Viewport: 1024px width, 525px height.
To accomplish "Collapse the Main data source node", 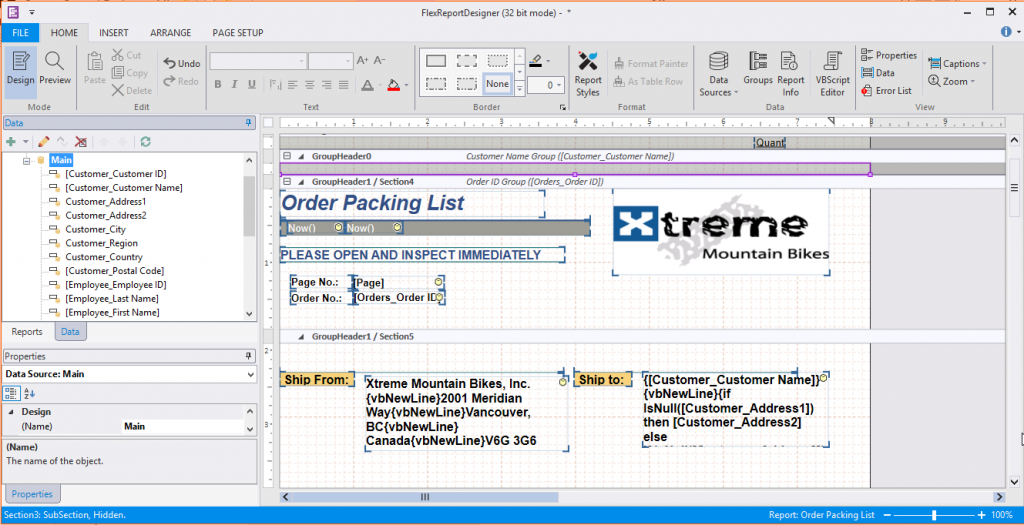I will pos(27,160).
